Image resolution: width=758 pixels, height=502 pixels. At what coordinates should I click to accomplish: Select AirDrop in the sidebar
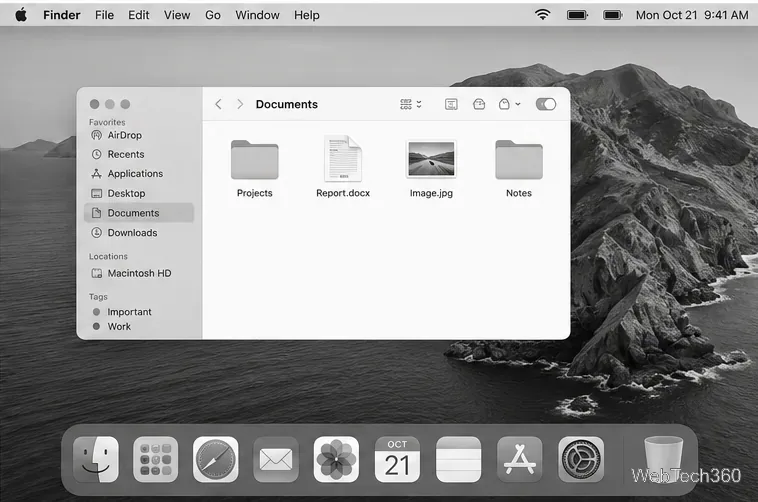(139, 135)
